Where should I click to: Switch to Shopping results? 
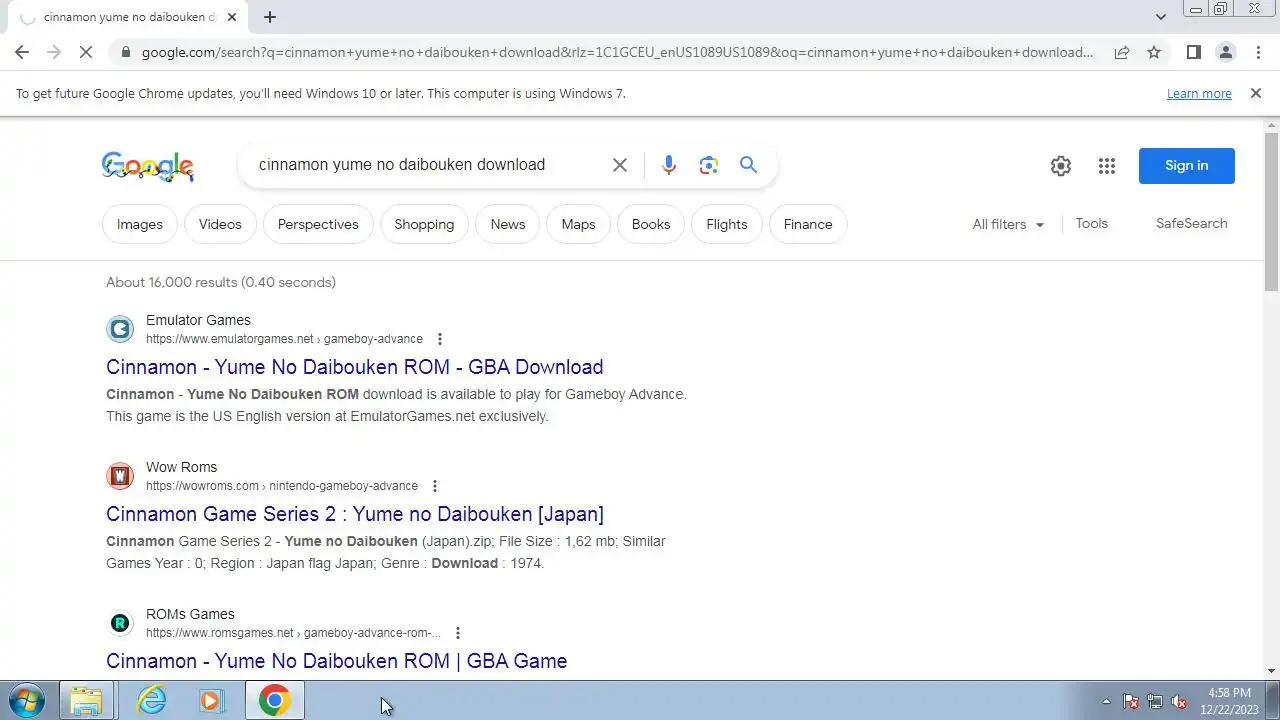click(424, 224)
